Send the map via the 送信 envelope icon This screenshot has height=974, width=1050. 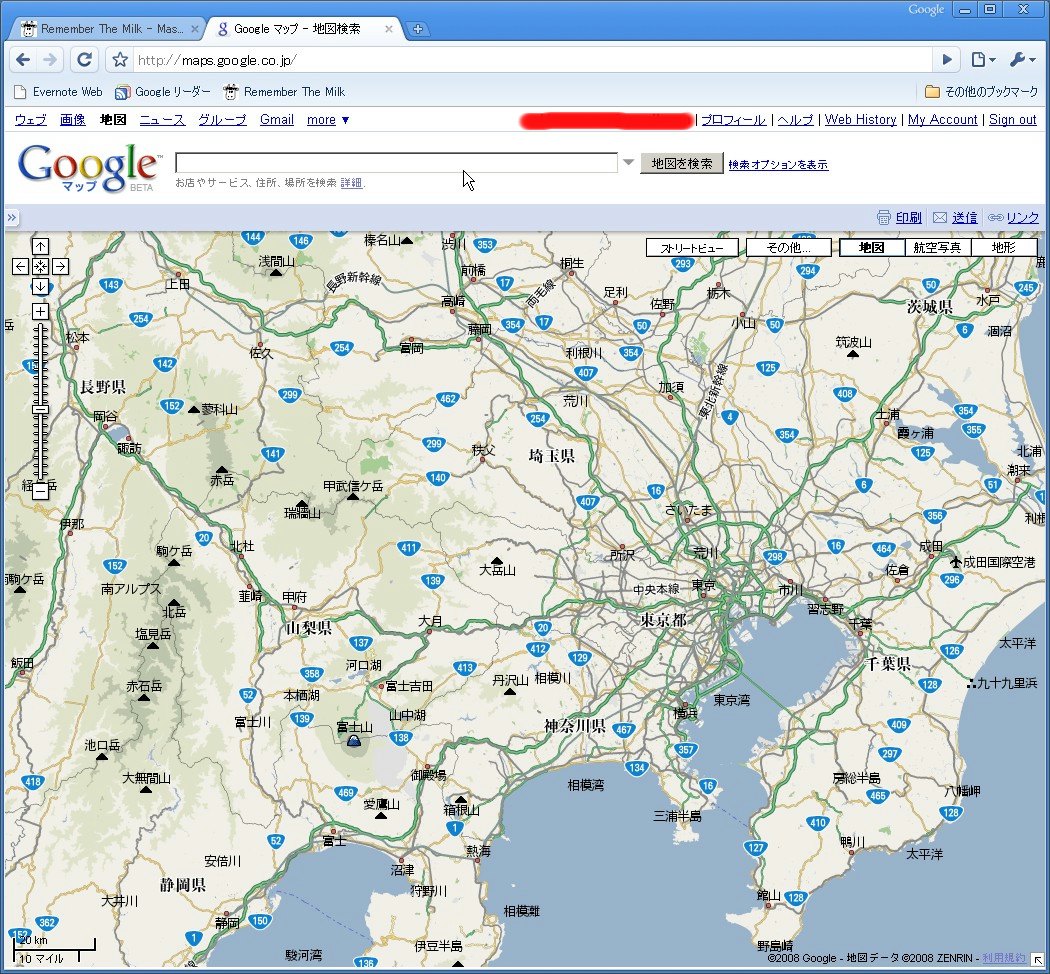point(940,218)
